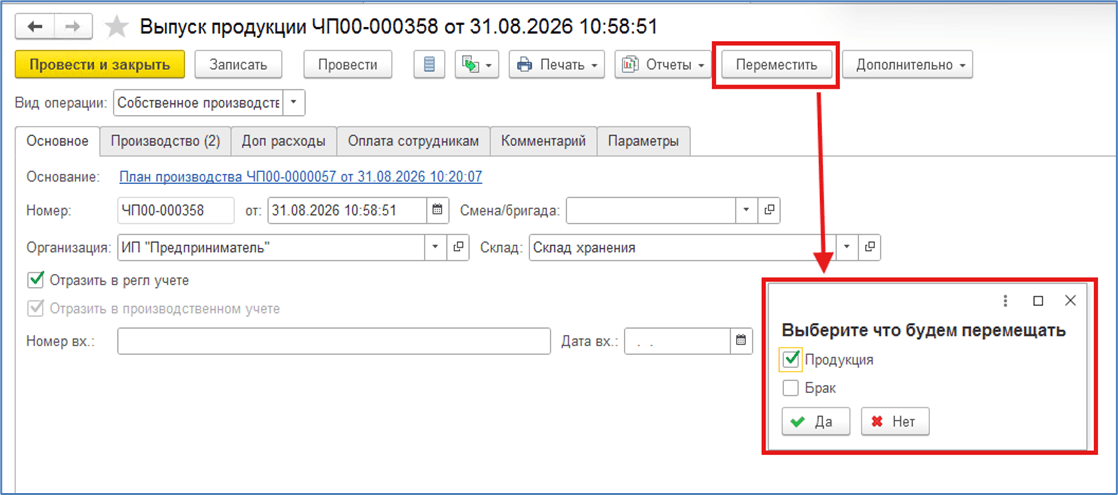Add document to favorites with star icon
Screen dimensions: 1118x495
pos(116,26)
